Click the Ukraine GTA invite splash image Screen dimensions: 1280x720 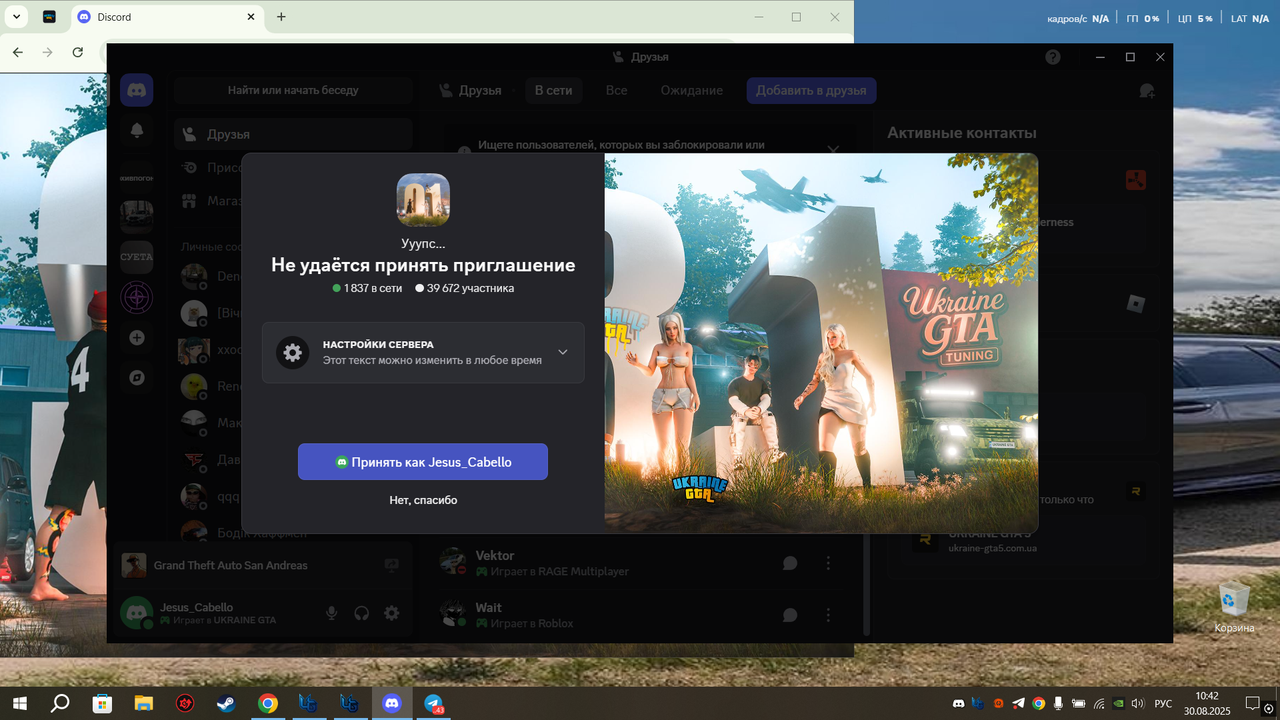(x=821, y=343)
